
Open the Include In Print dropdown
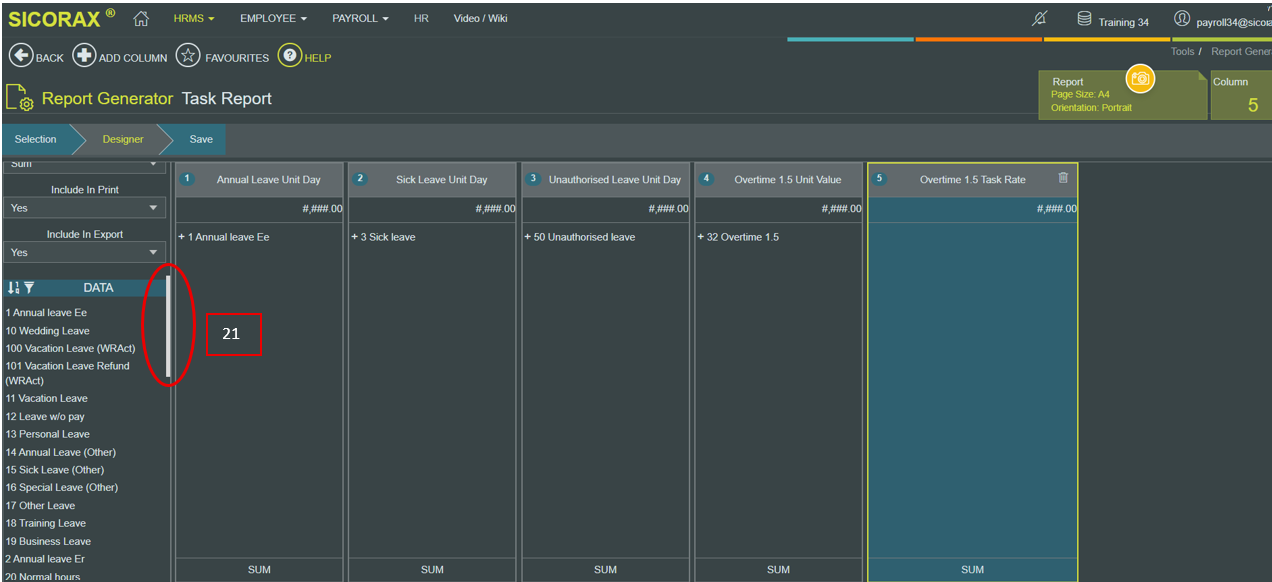coord(85,208)
